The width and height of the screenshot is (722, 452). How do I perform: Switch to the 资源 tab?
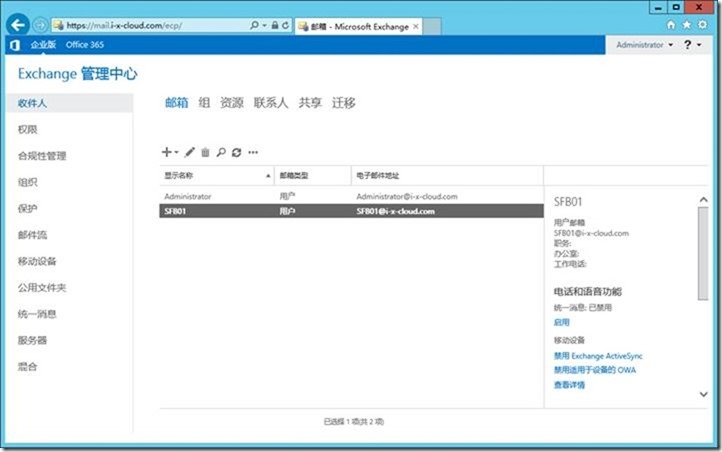point(232,103)
